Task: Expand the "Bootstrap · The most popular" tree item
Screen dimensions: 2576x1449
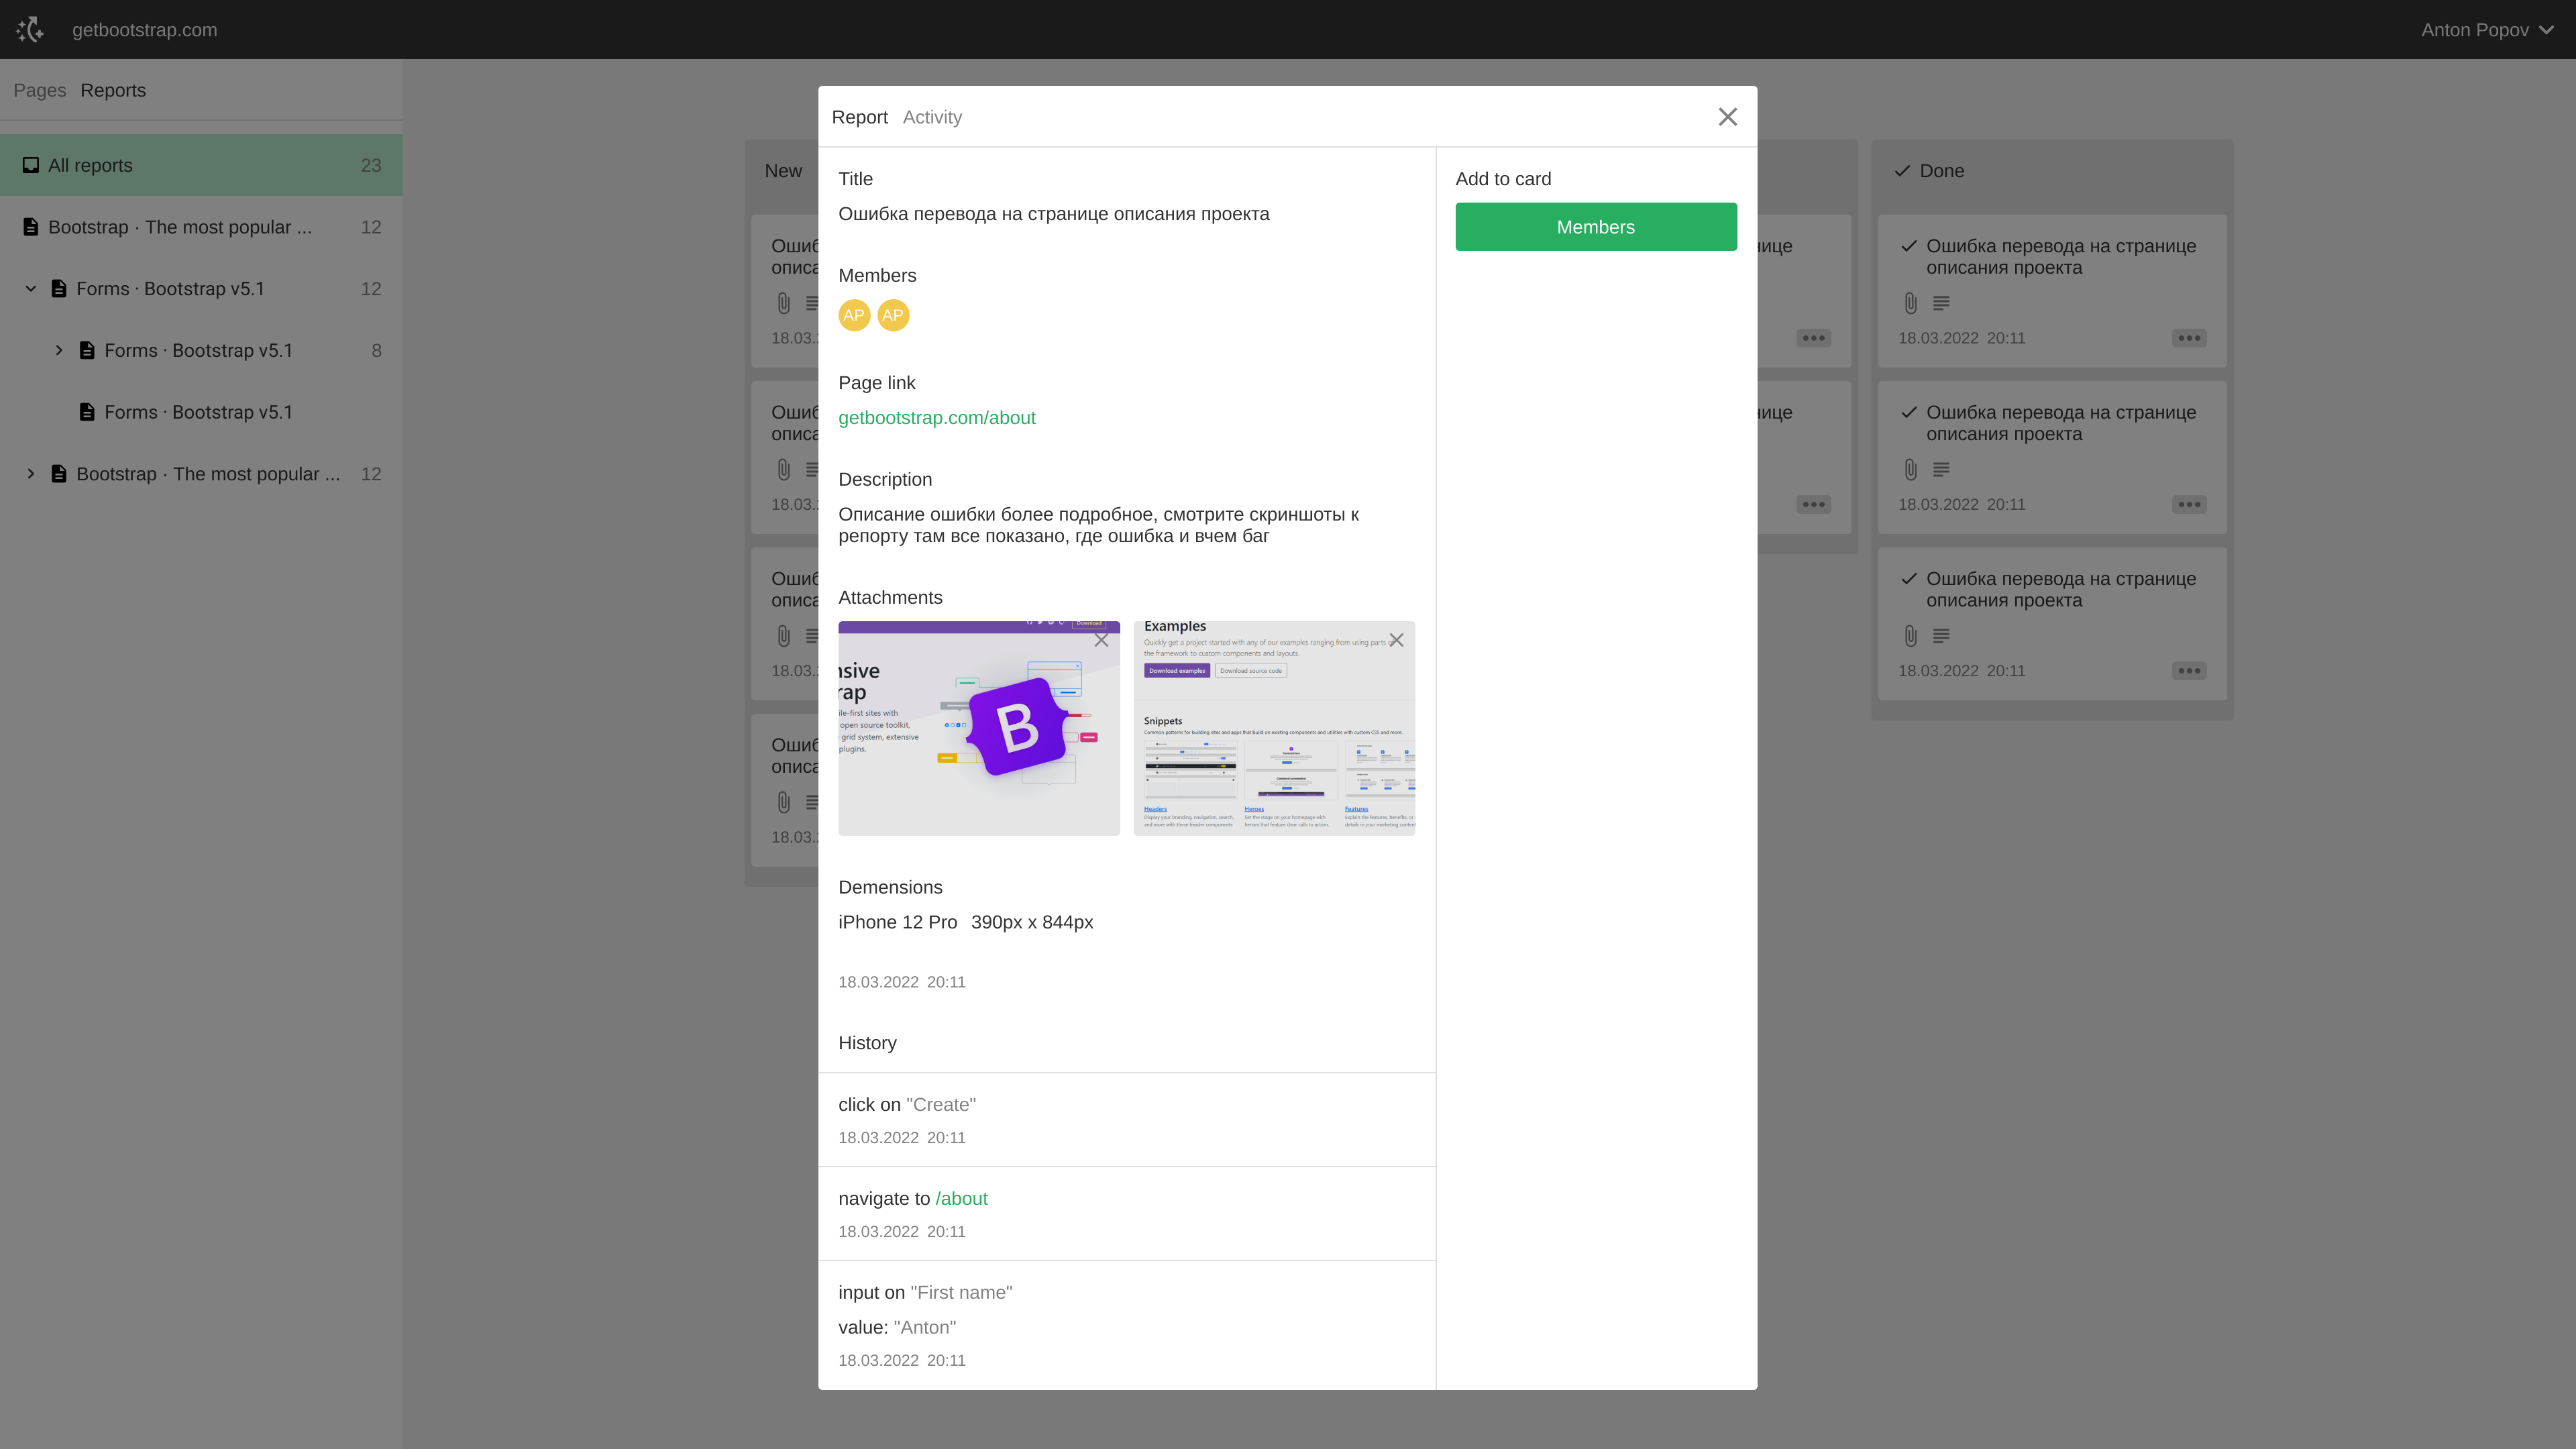Action: pos(30,474)
